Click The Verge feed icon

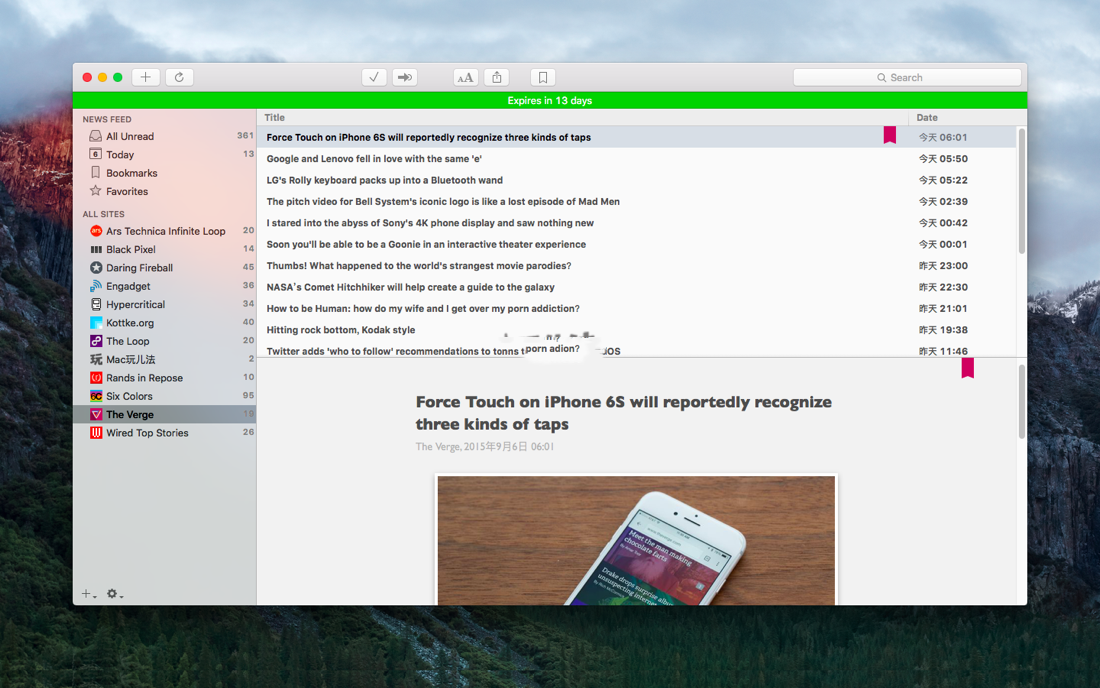click(96, 414)
